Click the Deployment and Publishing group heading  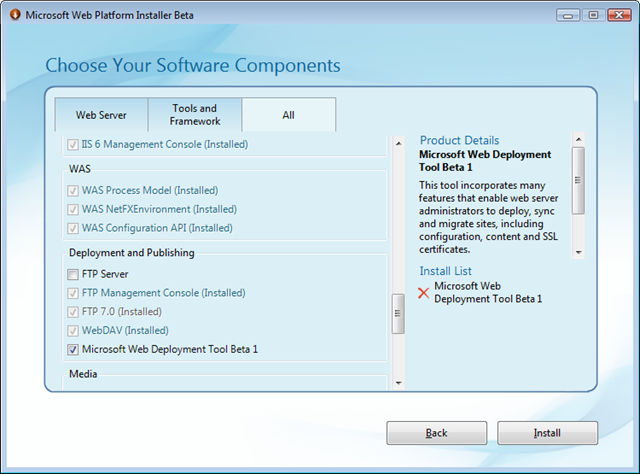pos(131,253)
